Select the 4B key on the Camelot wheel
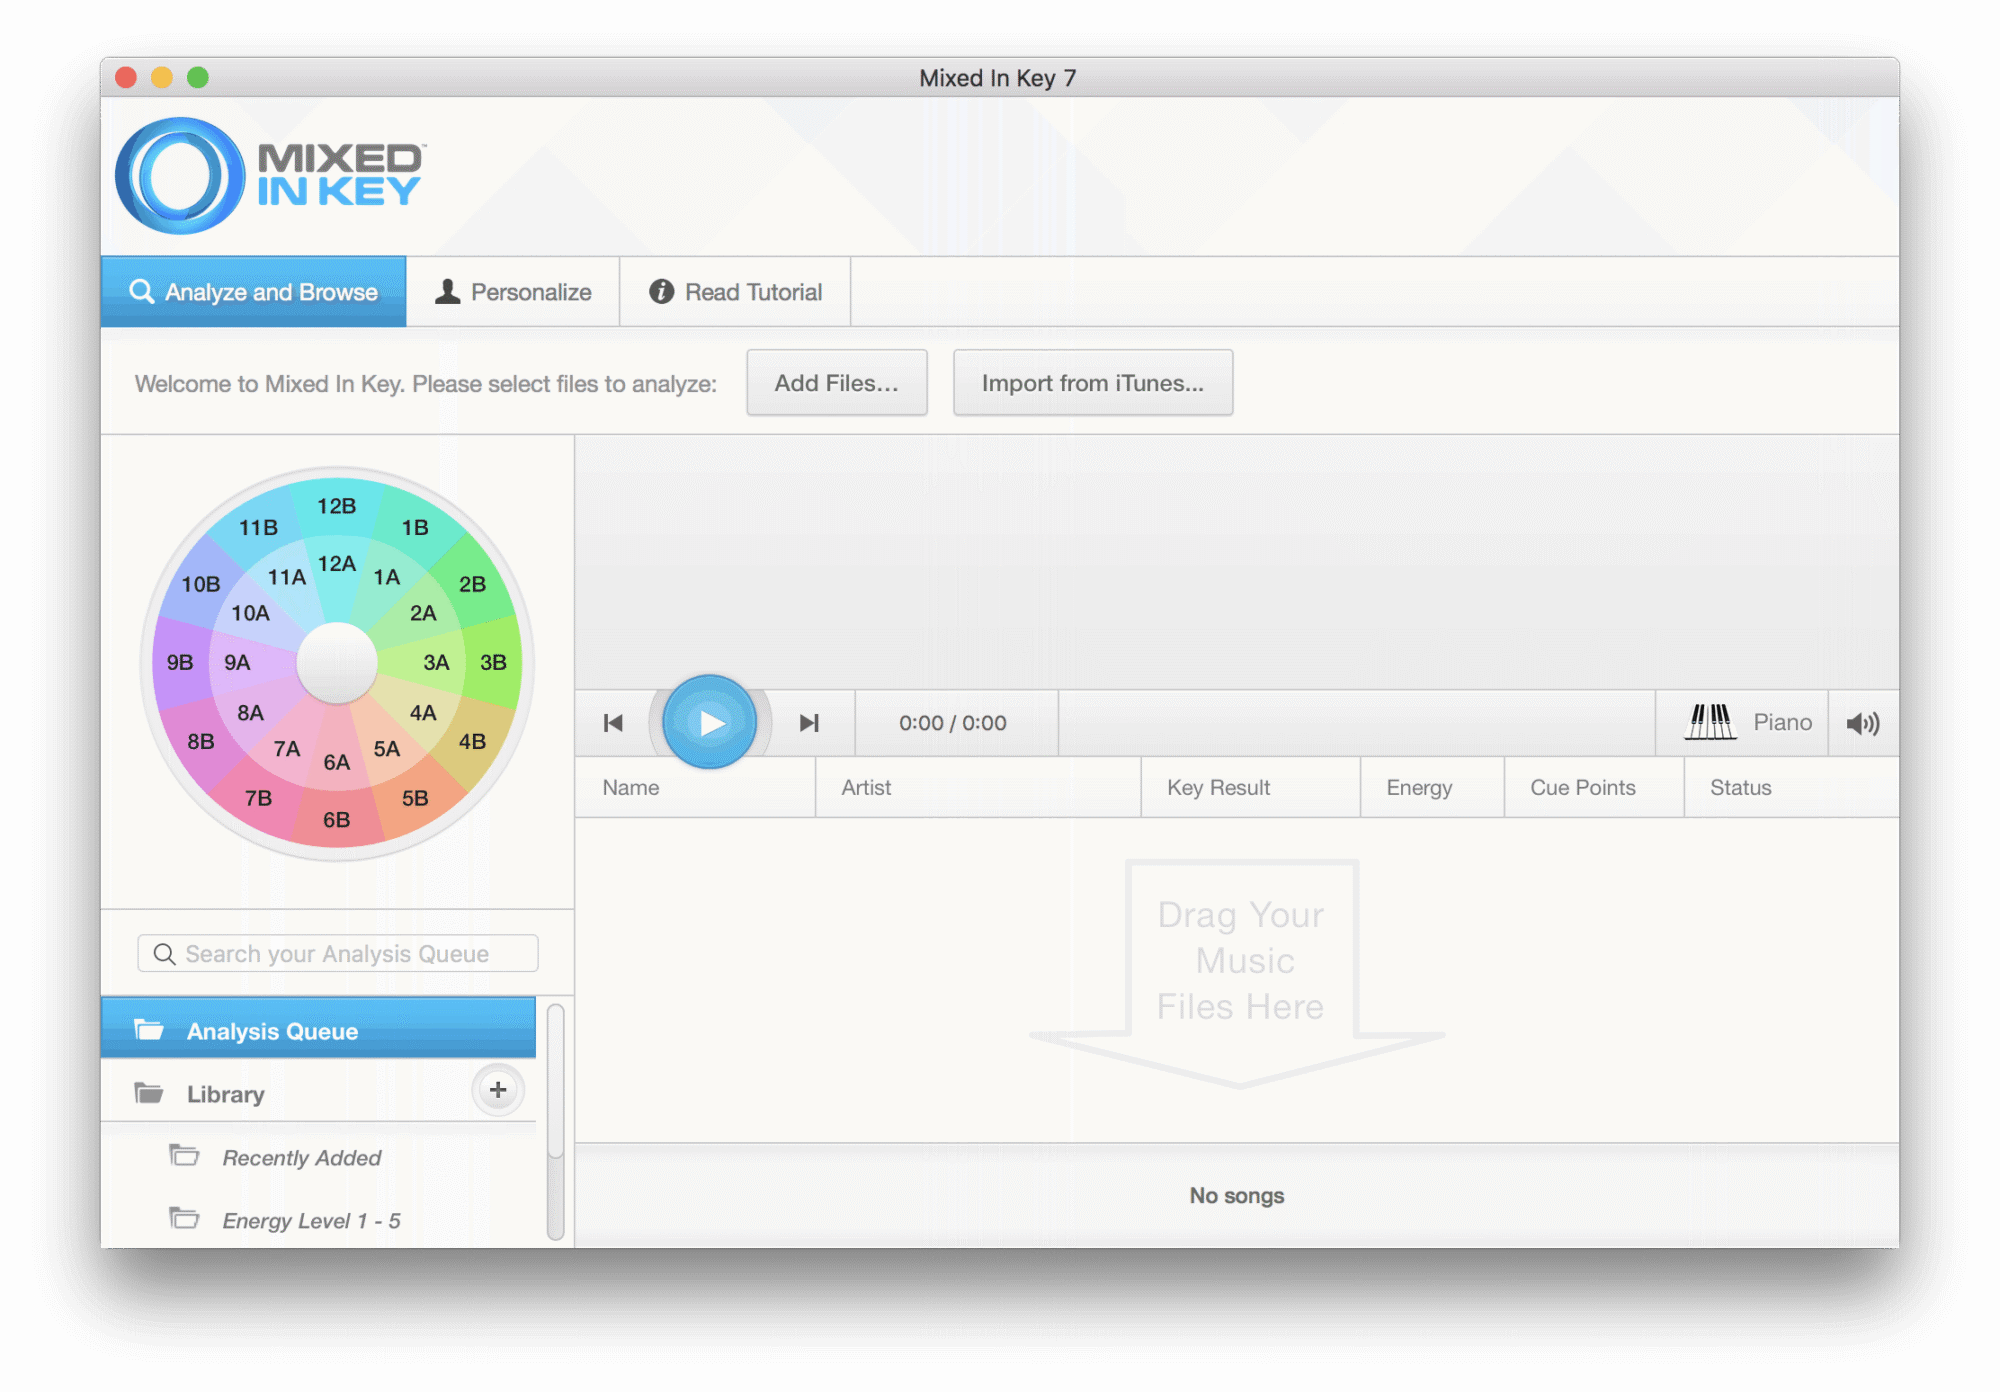The image size is (2000, 1392). 472,741
